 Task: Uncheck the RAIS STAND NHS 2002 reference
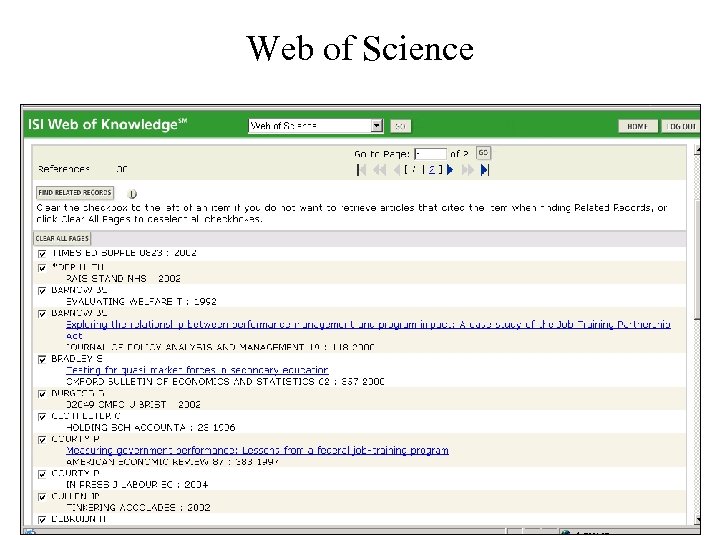pyautogui.click(x=42, y=268)
